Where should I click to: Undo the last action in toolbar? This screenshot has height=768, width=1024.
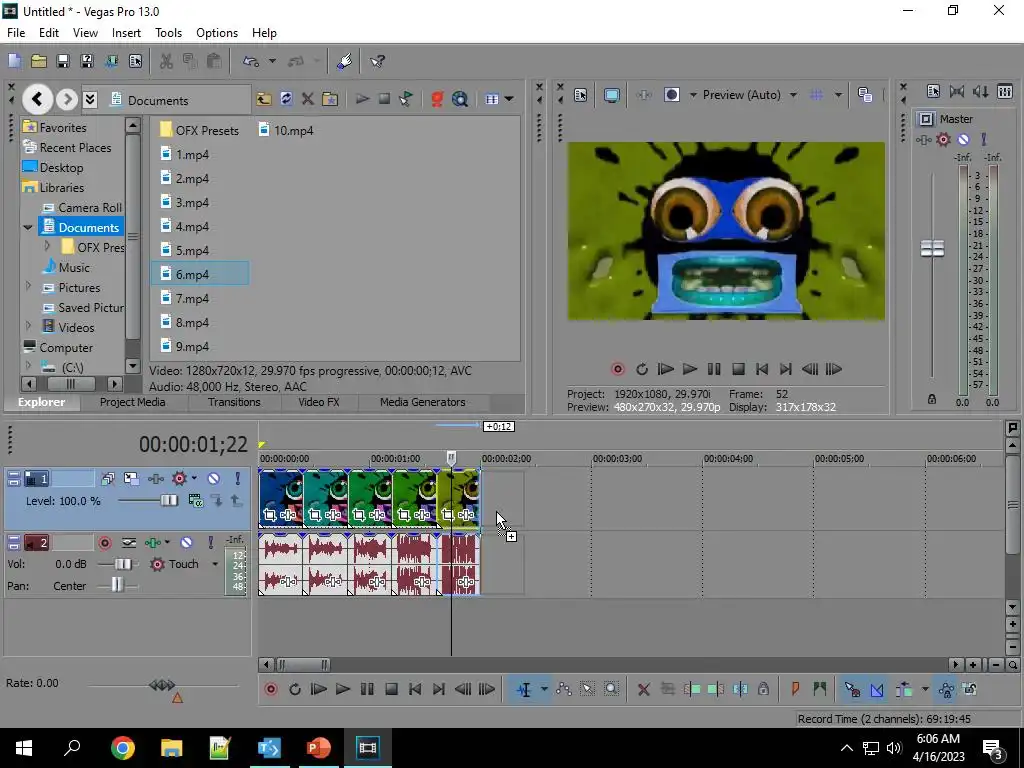(251, 61)
